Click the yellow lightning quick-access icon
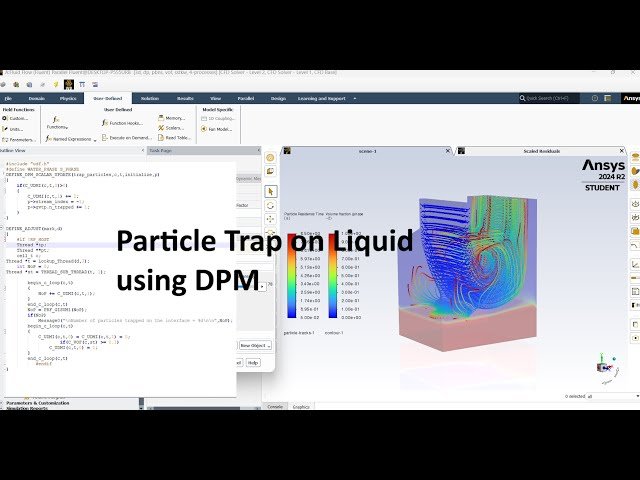This screenshot has height=480, width=640. pos(56,84)
